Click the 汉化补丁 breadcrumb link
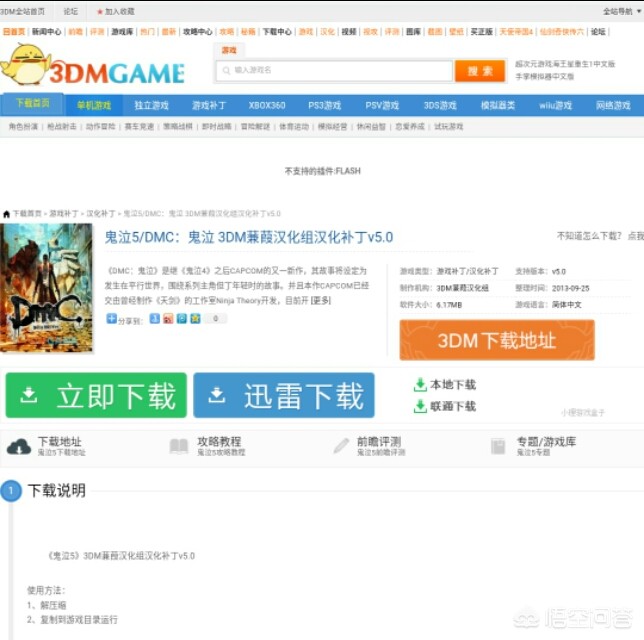Screen dimensions: 644x640 [x=101, y=214]
